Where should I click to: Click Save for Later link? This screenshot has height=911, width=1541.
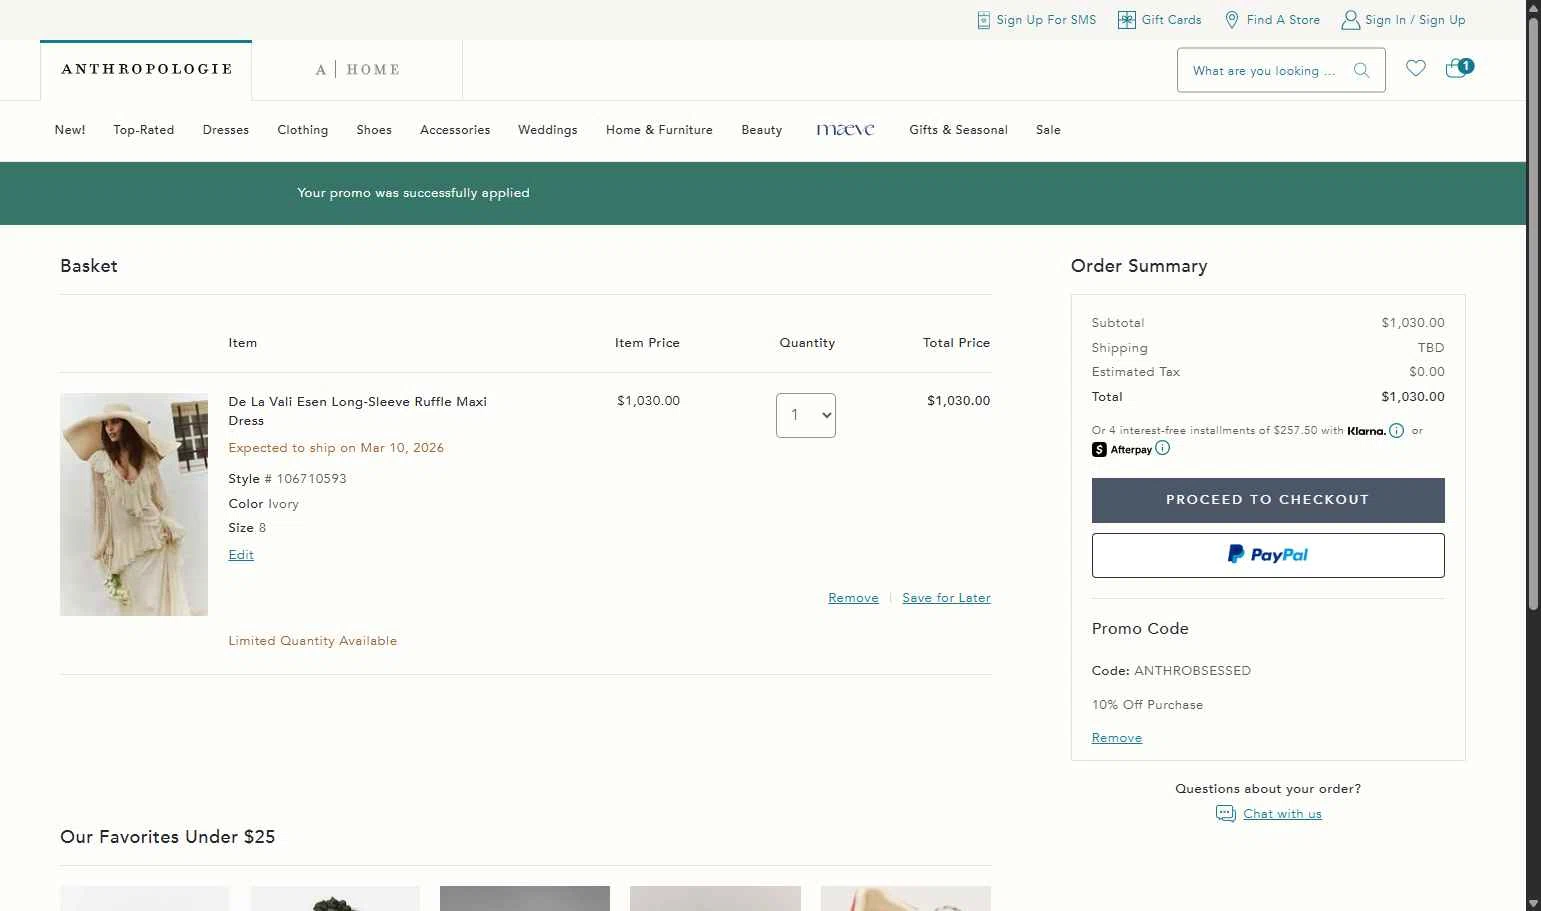[x=946, y=598]
